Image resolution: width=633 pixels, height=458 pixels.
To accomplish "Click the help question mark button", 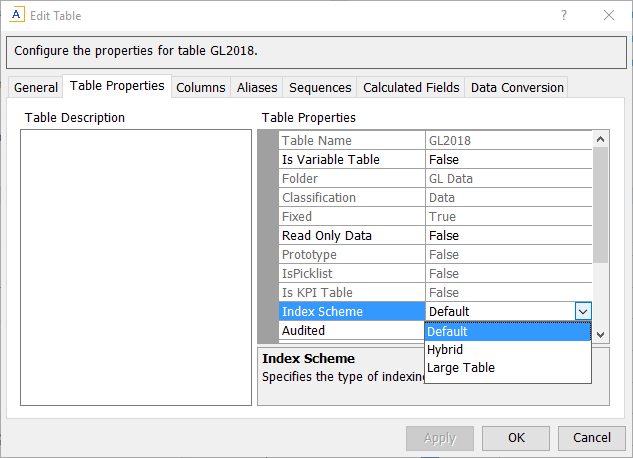I will [564, 15].
